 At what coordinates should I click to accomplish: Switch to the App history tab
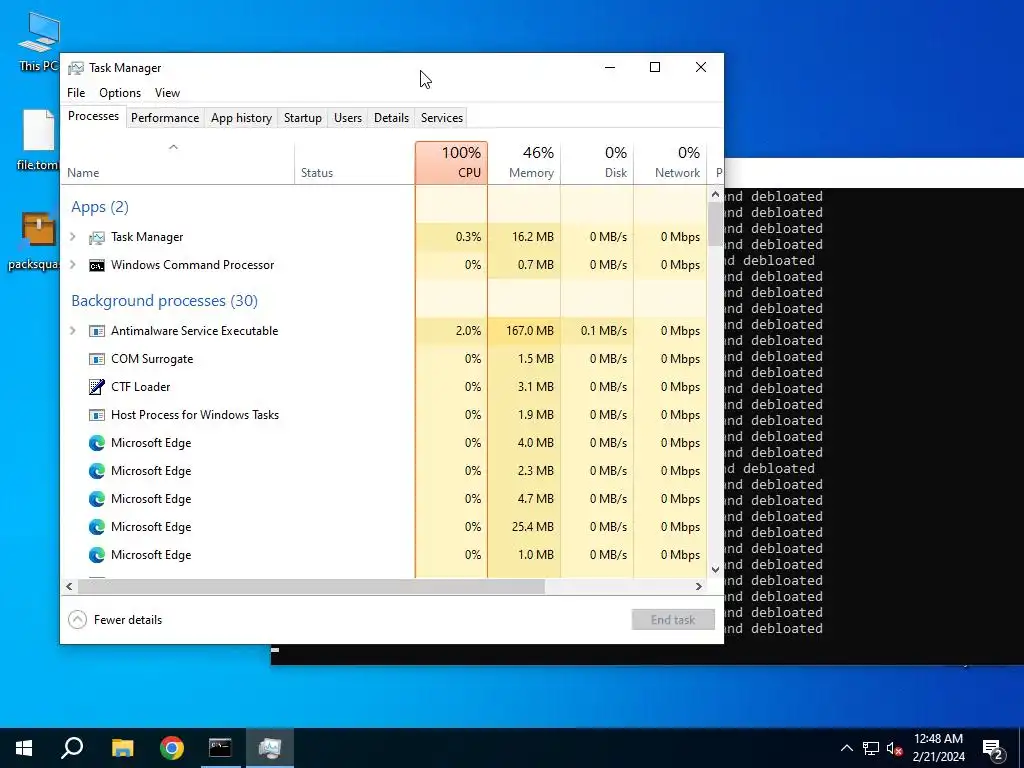point(241,118)
